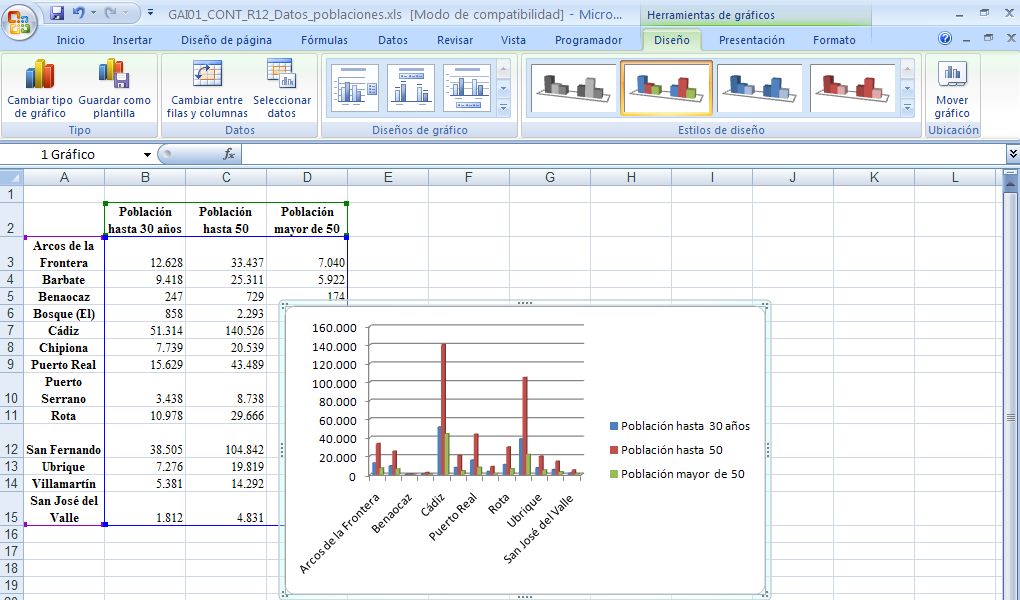Select column G header
Screen dimensions: 1020x600
click(550, 177)
